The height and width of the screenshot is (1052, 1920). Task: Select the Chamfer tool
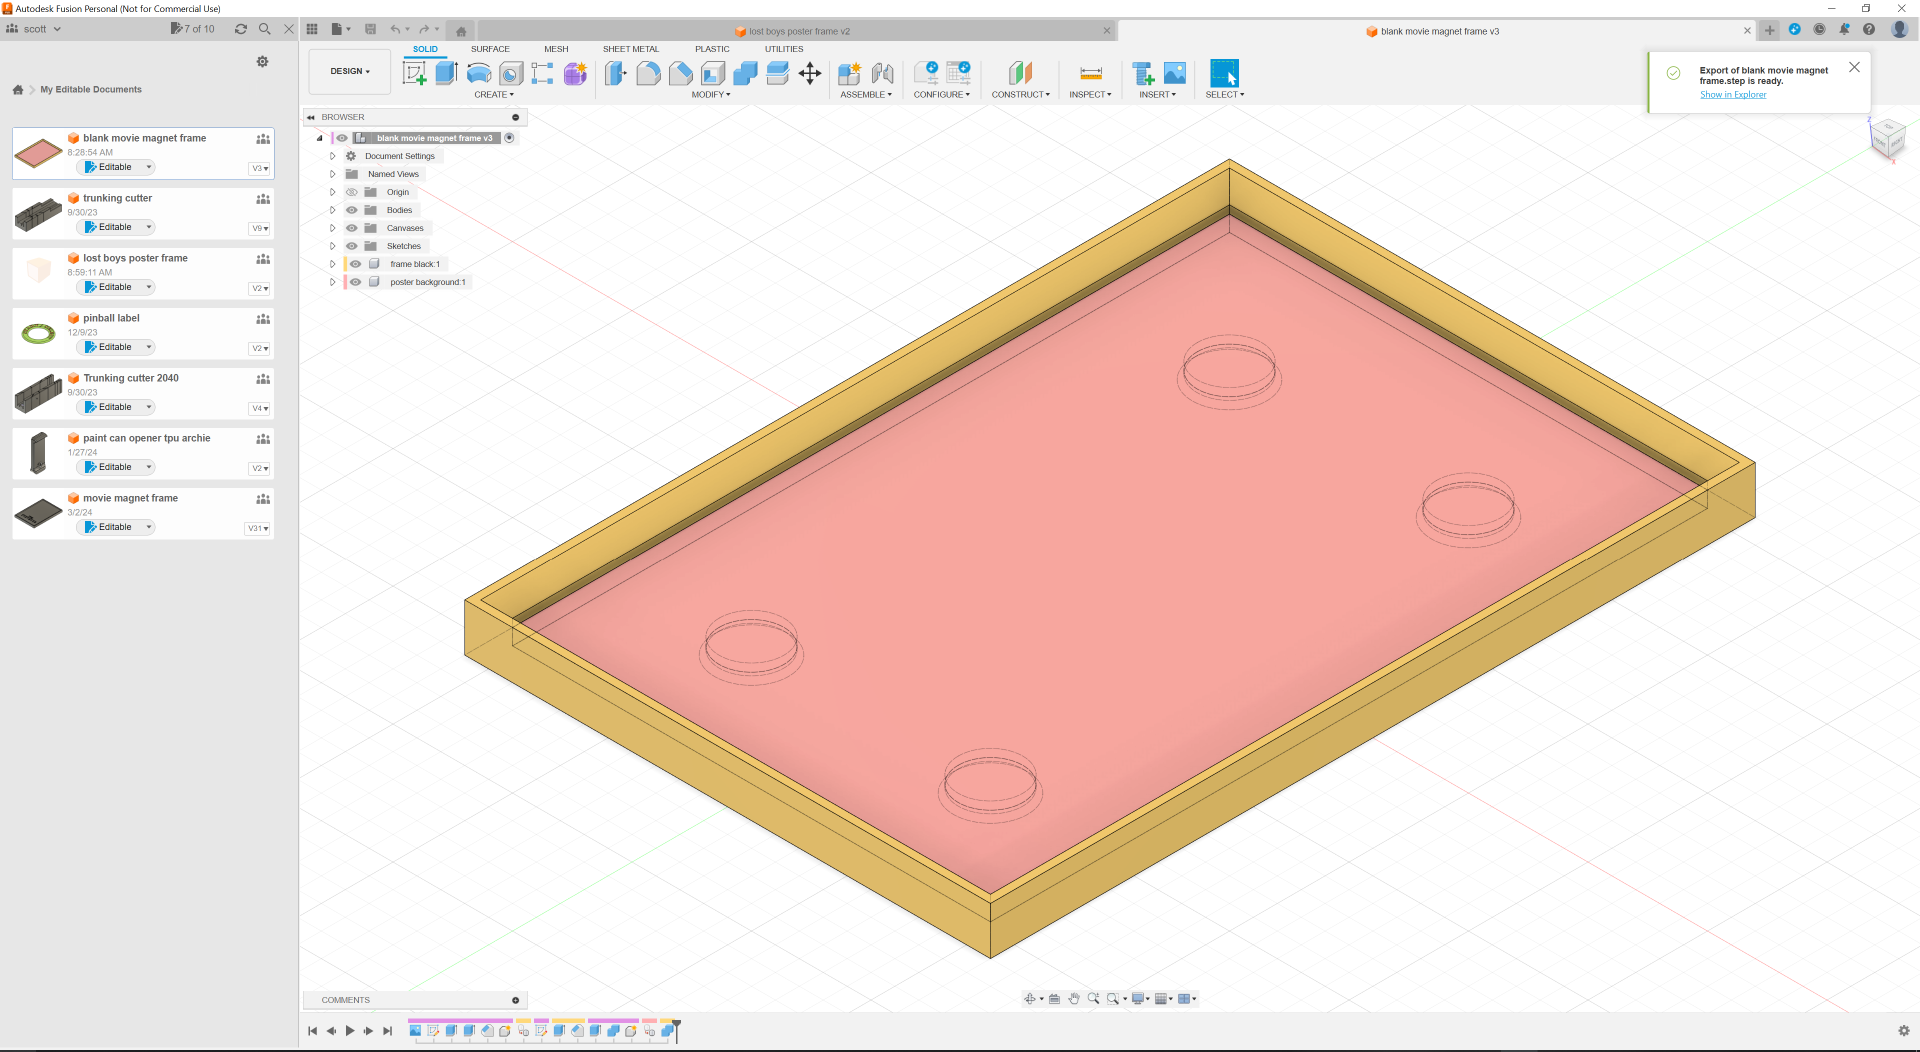(x=680, y=73)
